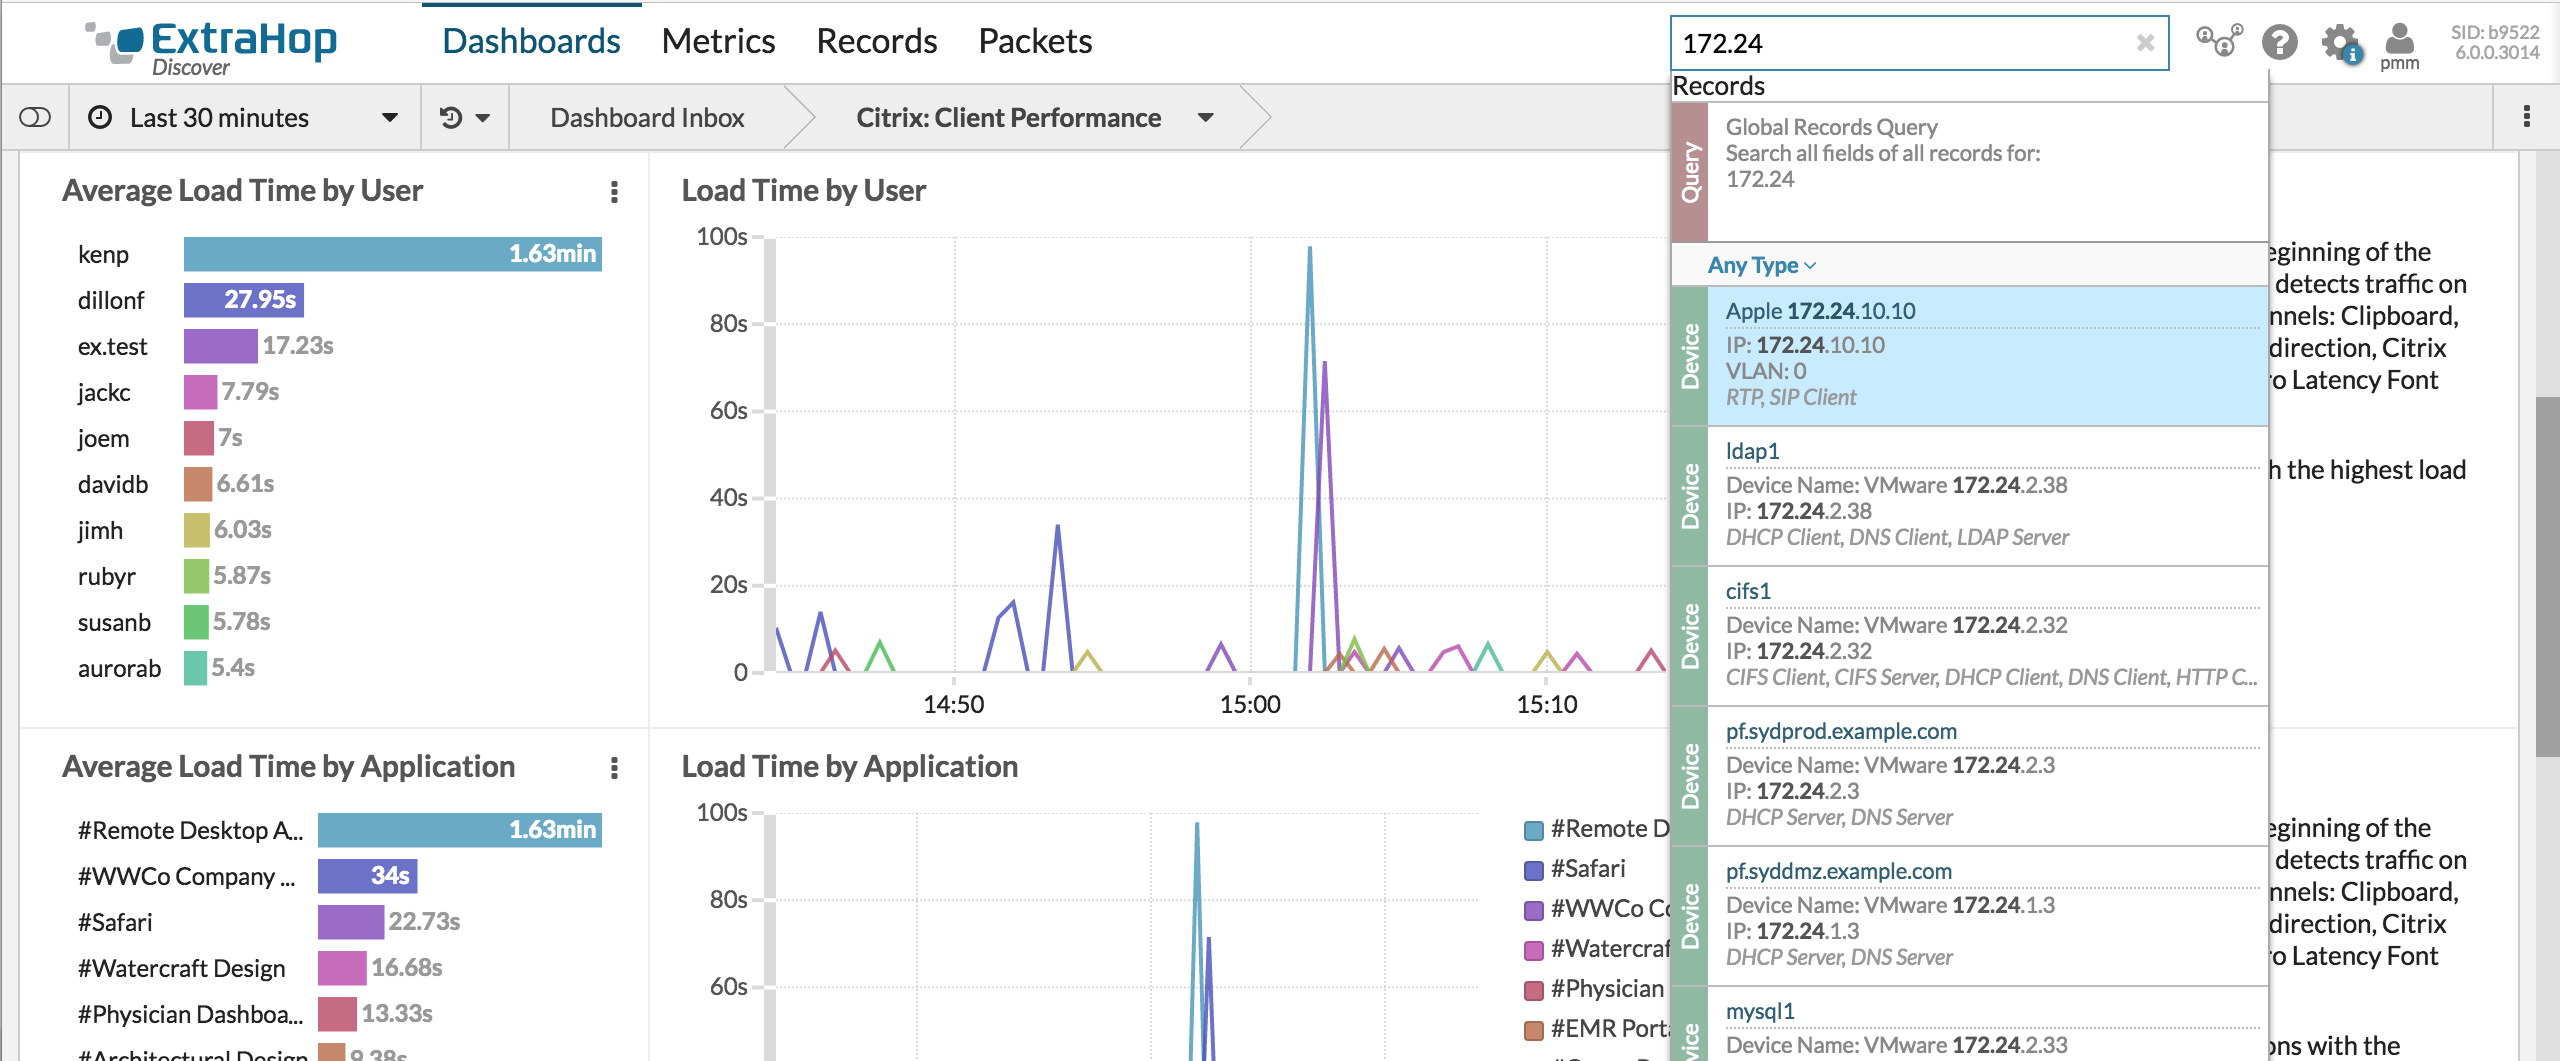Click the Load Time by Application title
The height and width of the screenshot is (1061, 2560).
[x=849, y=767]
